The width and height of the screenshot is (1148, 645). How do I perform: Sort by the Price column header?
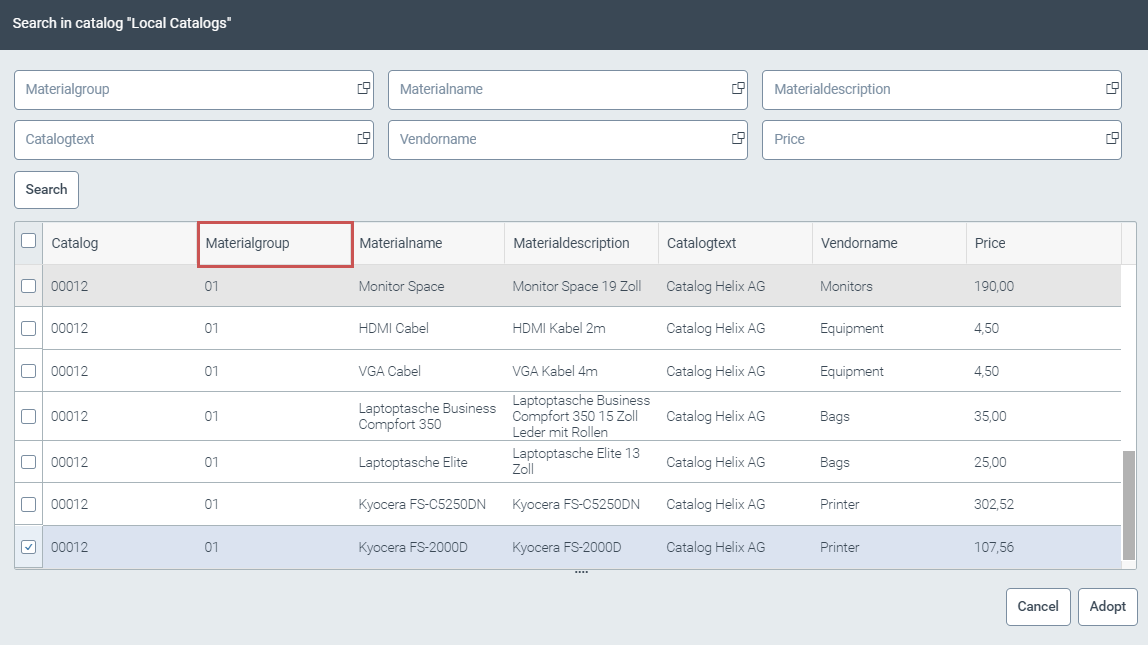coord(991,242)
